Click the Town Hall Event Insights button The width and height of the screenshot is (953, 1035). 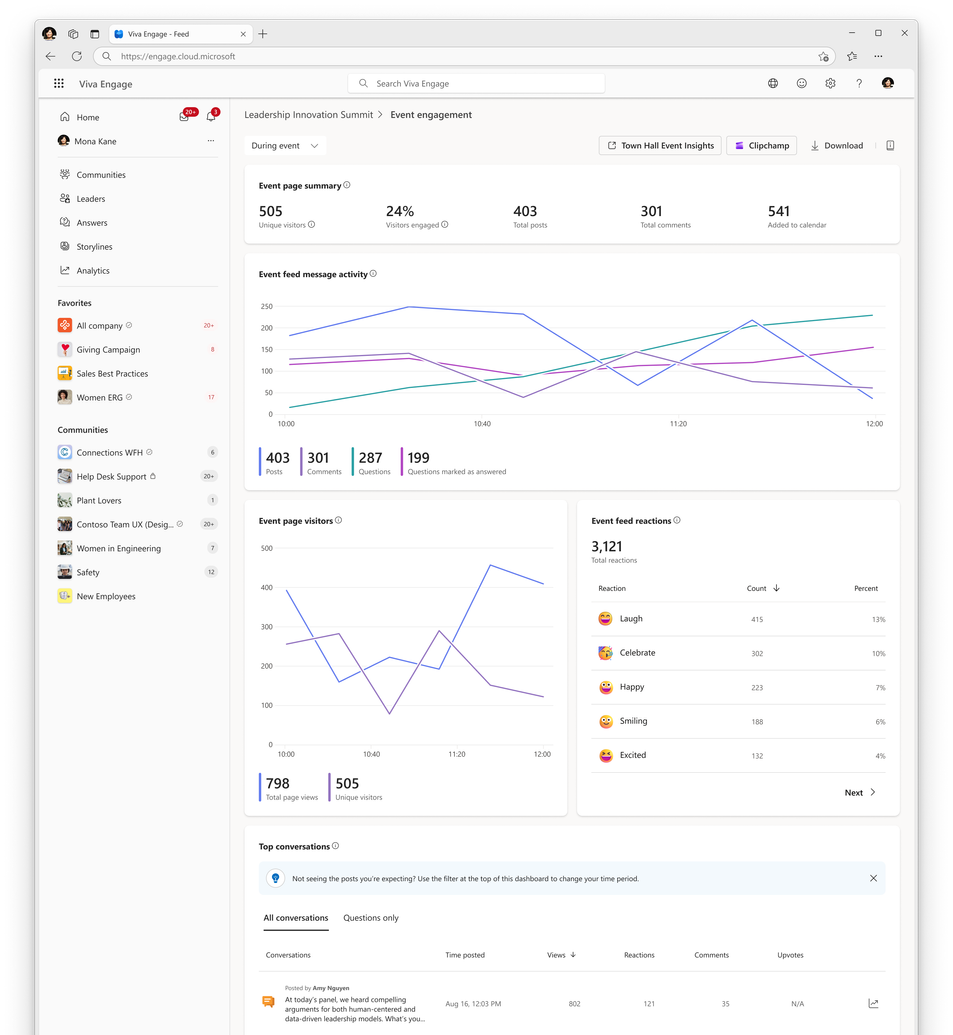click(660, 146)
